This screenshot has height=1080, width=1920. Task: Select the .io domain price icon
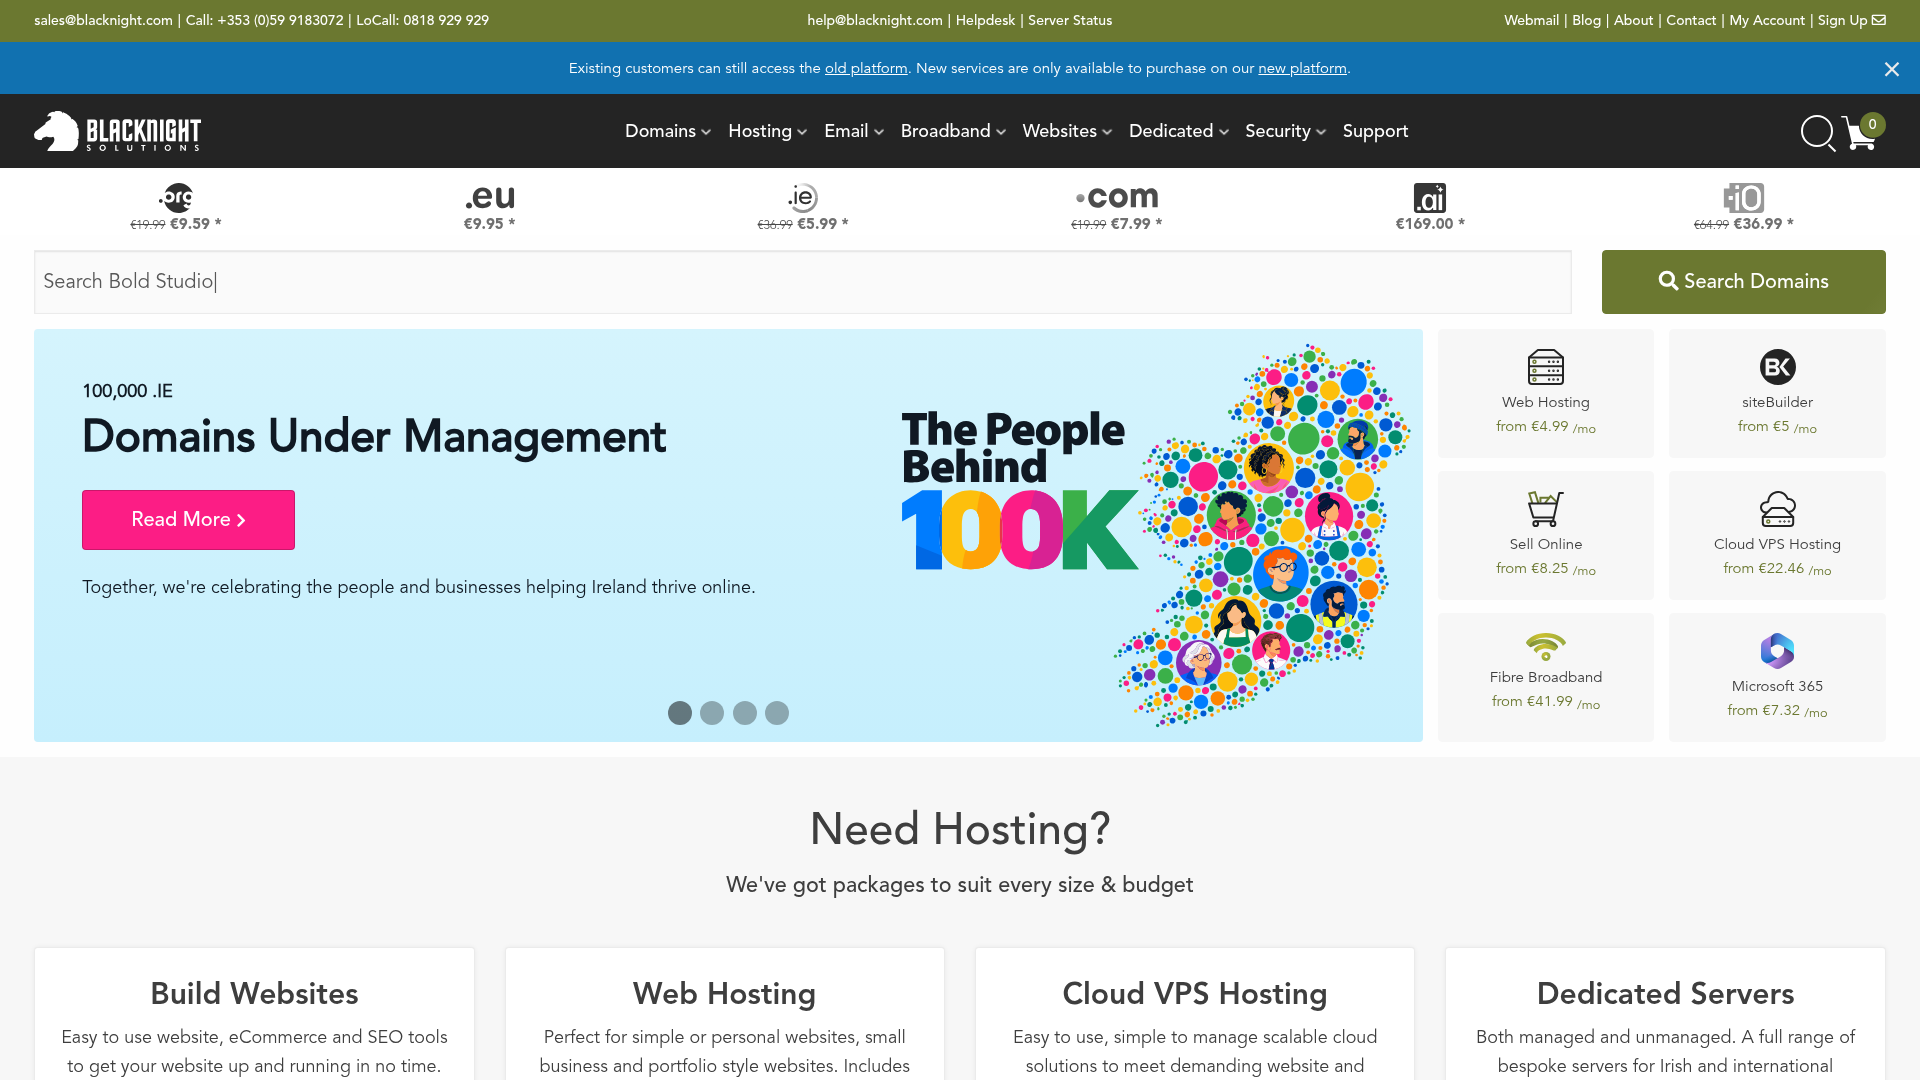point(1744,197)
